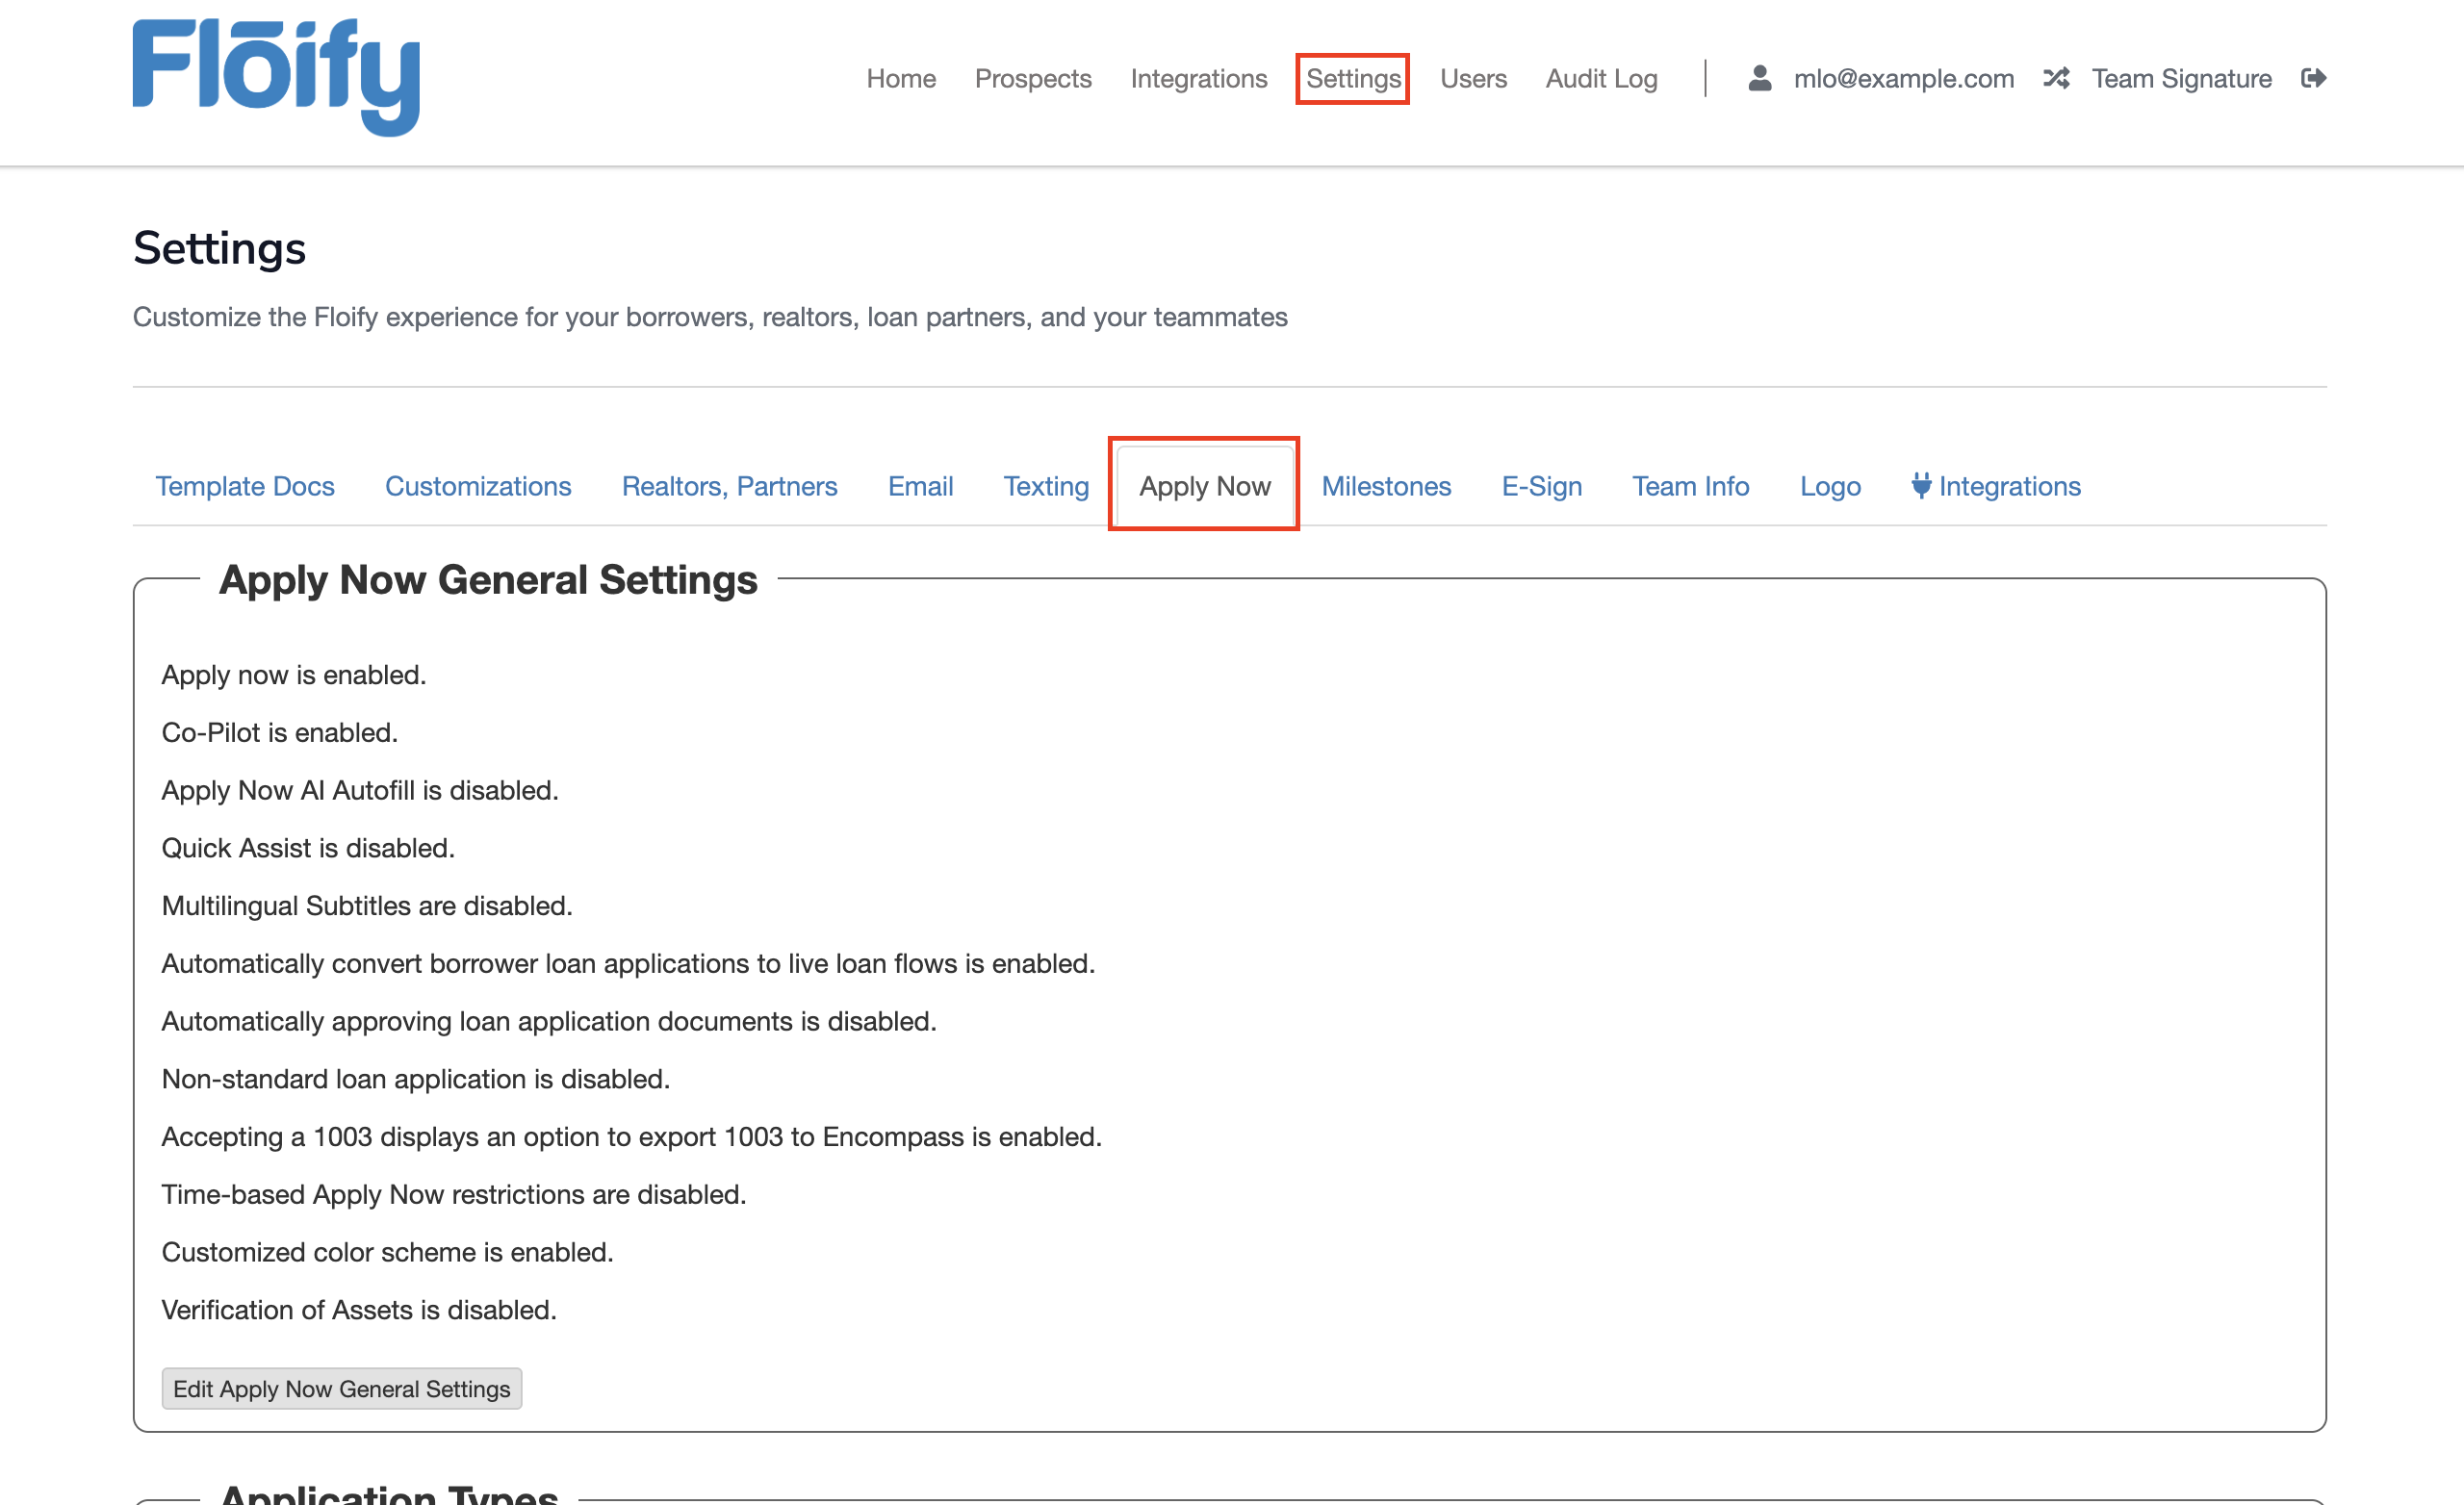Open the Users page
2464x1505 pixels.
coord(1472,78)
